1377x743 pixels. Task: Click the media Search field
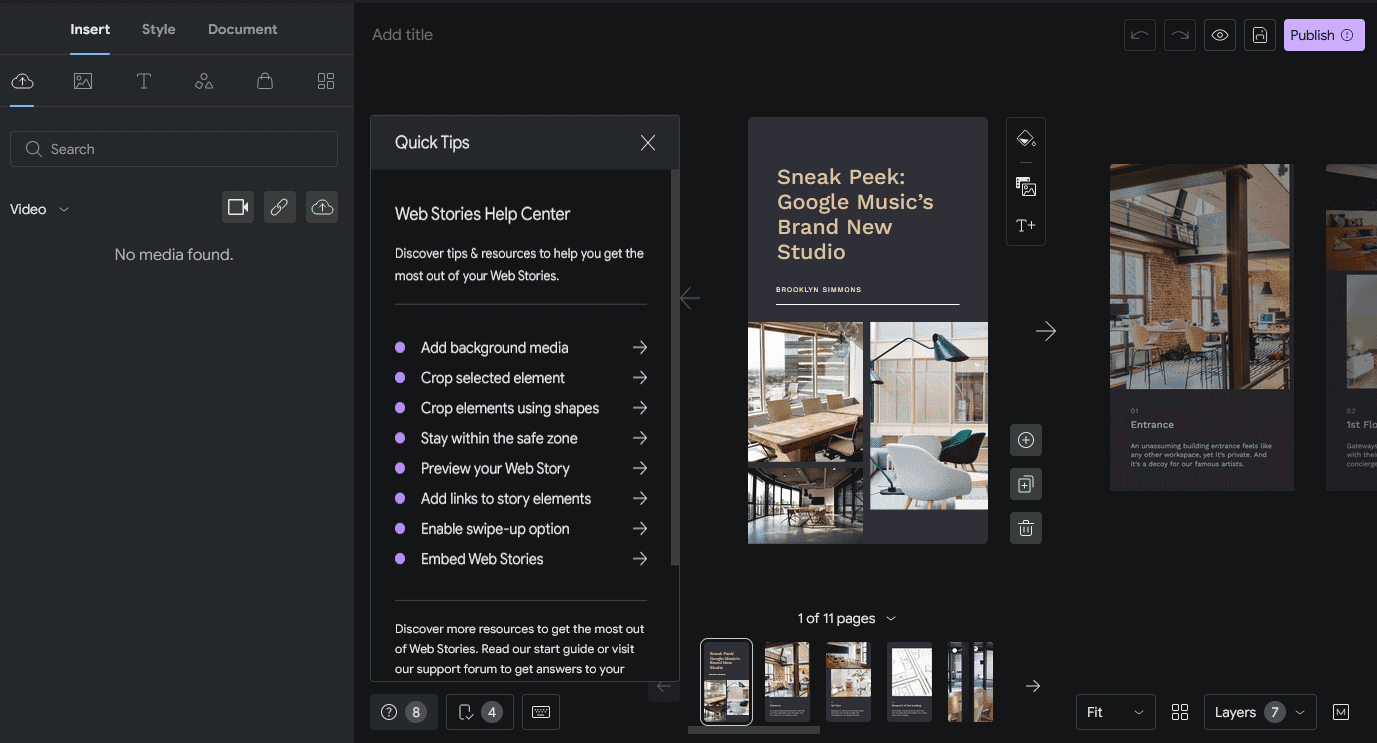[174, 149]
